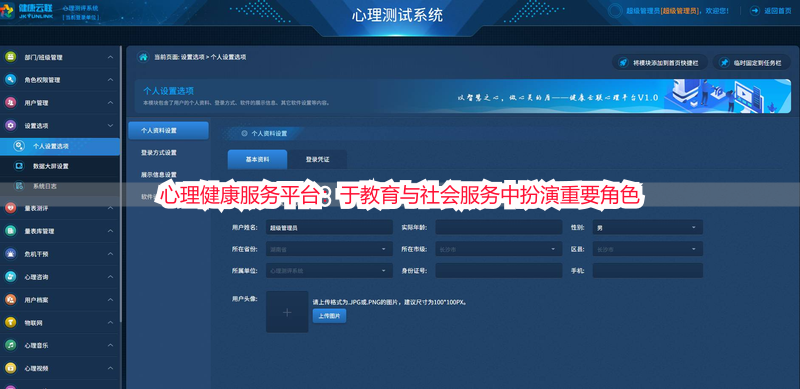Expand the 危机干预 chevron
The width and height of the screenshot is (800, 389).
click(111, 254)
